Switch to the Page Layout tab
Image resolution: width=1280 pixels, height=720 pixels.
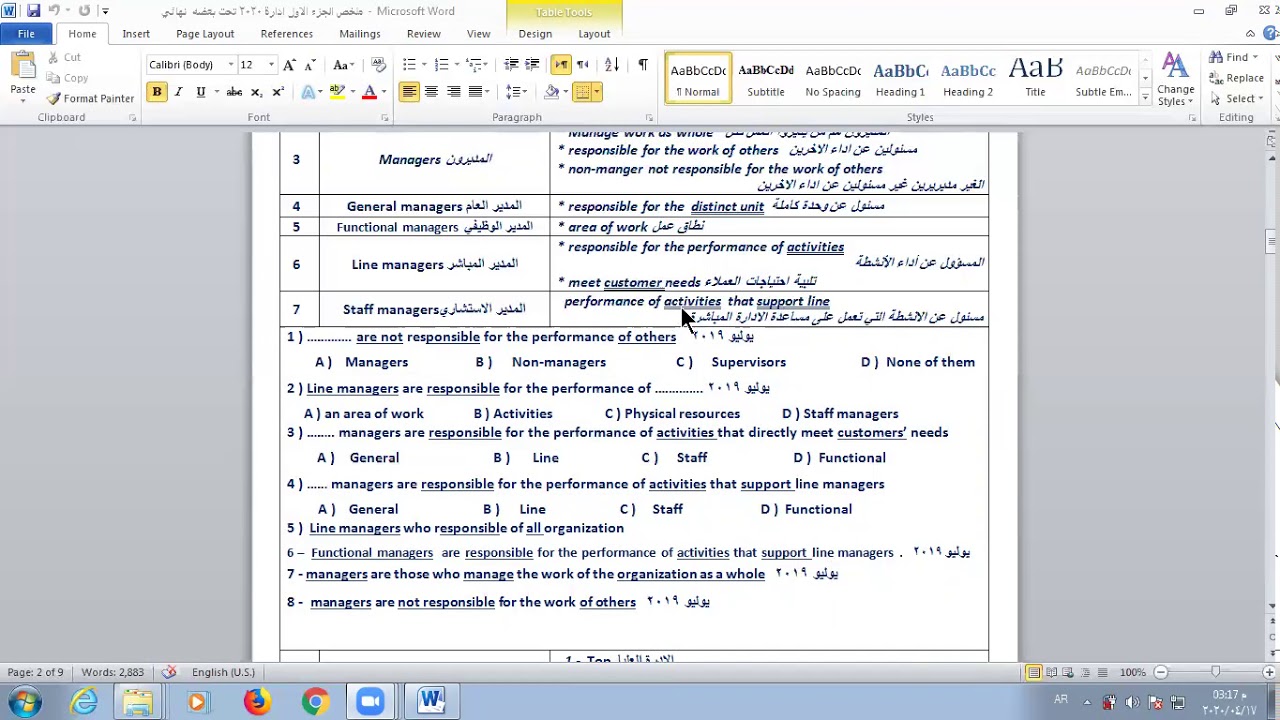tap(205, 34)
